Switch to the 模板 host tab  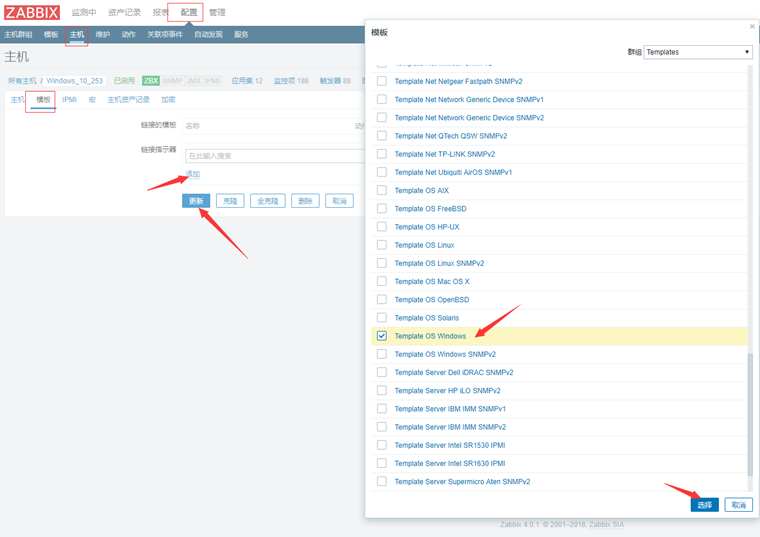point(43,99)
